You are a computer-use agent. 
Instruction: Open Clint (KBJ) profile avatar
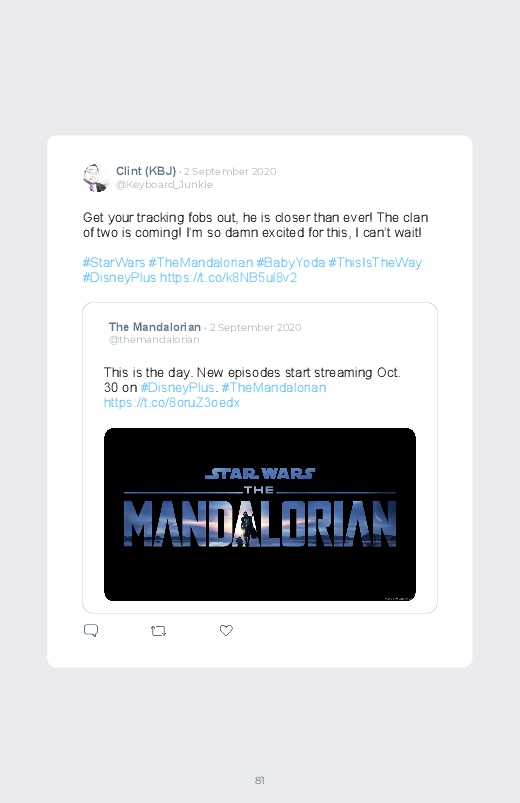pos(96,178)
